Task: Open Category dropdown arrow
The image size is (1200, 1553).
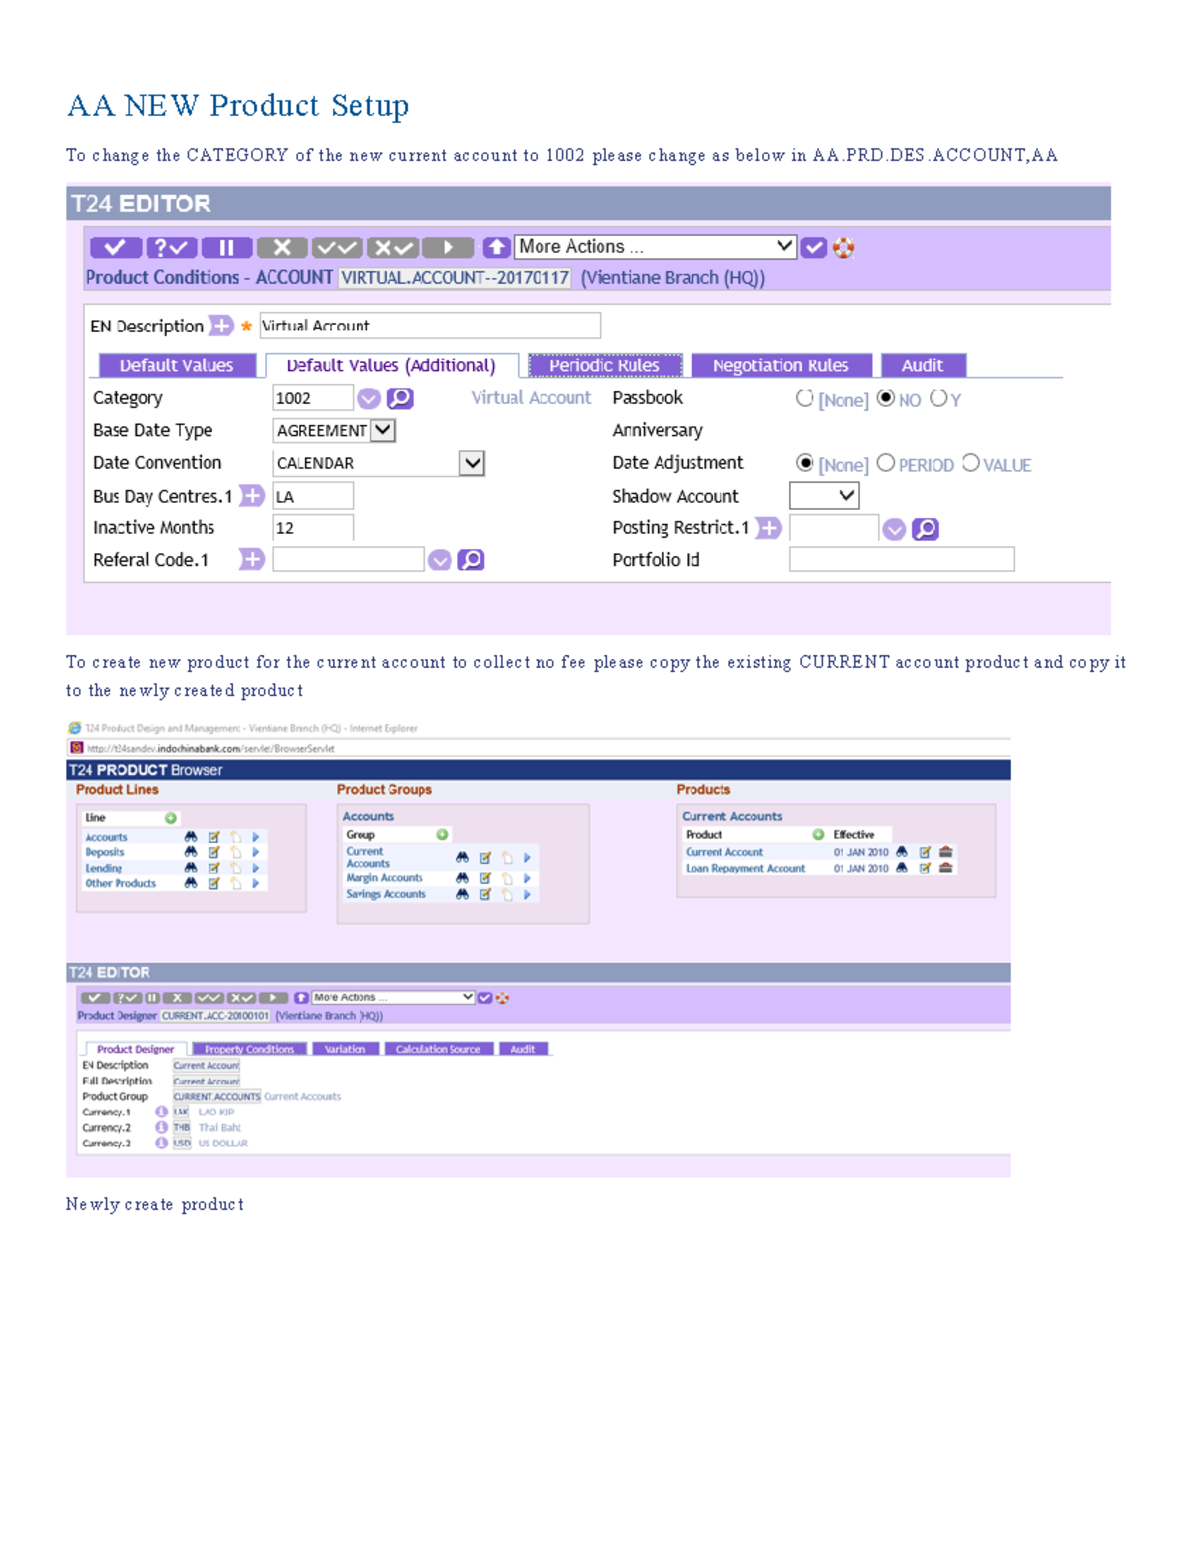Action: pyautogui.click(x=369, y=399)
